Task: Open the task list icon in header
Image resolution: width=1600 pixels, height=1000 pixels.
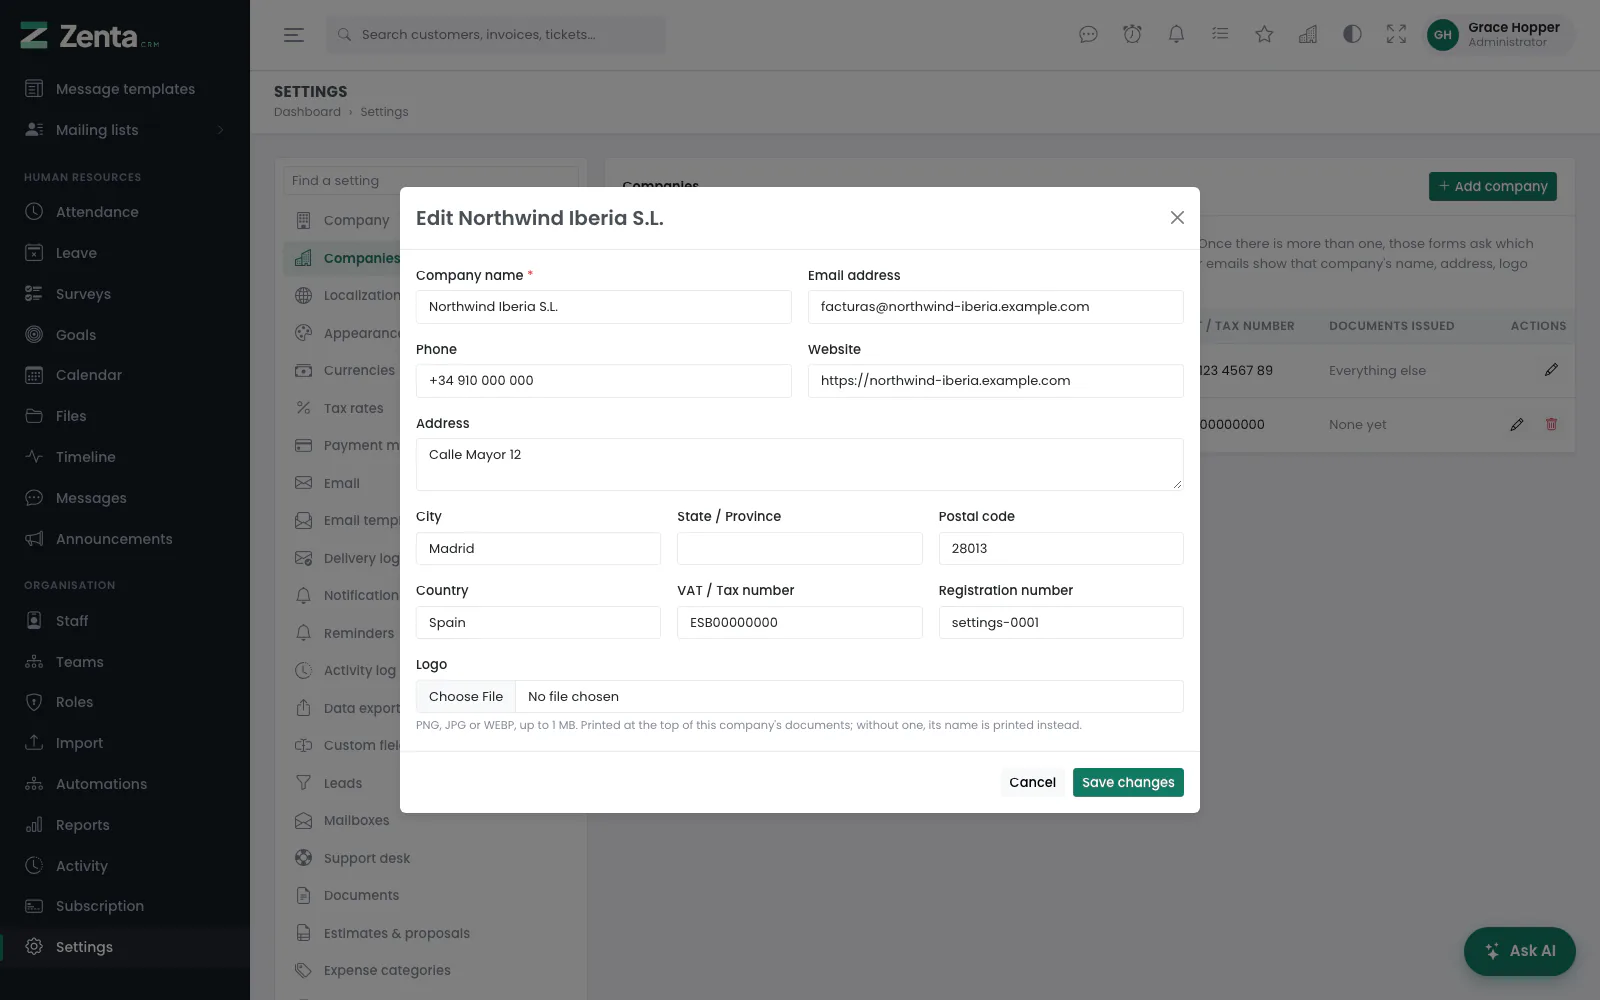Action: 1220,35
